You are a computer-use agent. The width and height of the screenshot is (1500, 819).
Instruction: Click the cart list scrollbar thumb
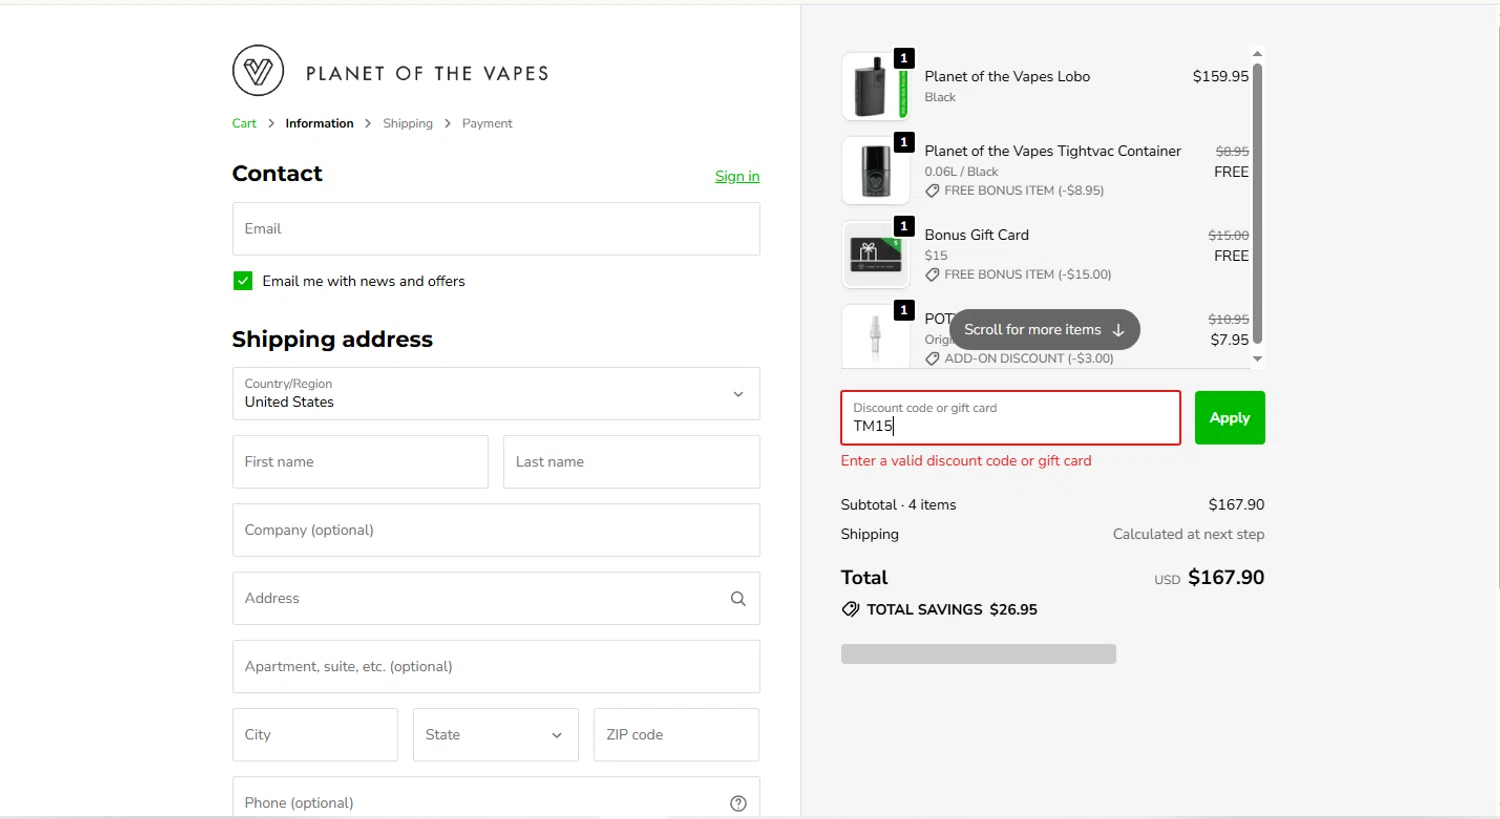[1257, 203]
